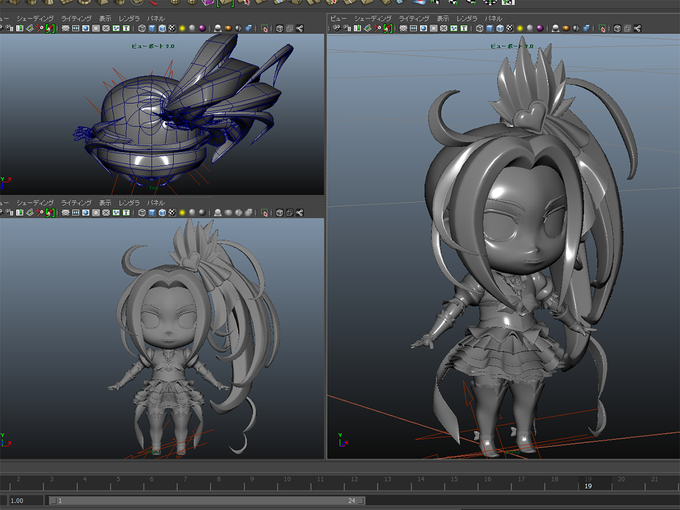Click purple sphere icon in top-left viewport toolbar
This screenshot has width=680, height=510.
click(x=202, y=28)
